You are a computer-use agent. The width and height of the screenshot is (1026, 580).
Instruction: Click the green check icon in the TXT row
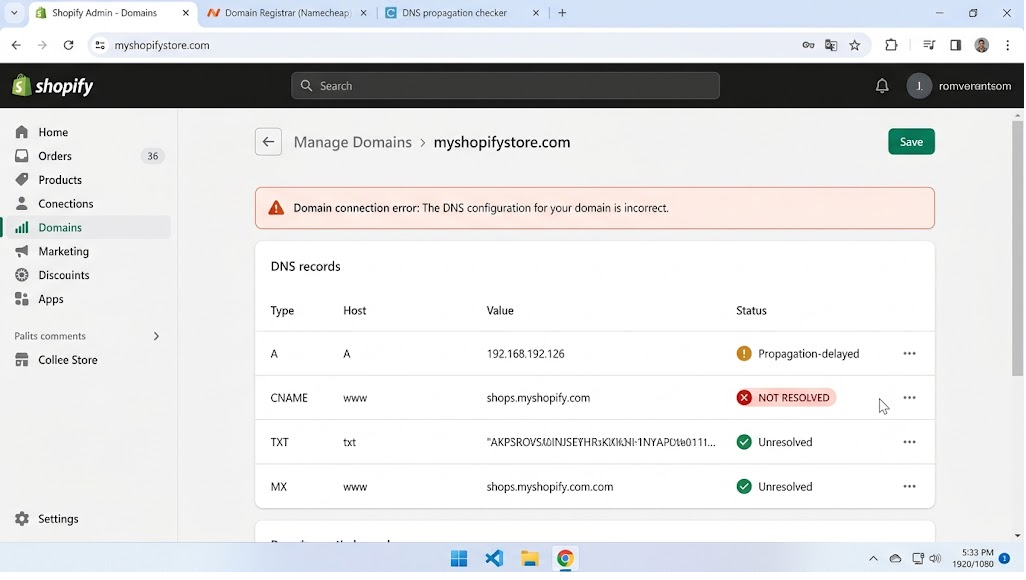click(744, 442)
